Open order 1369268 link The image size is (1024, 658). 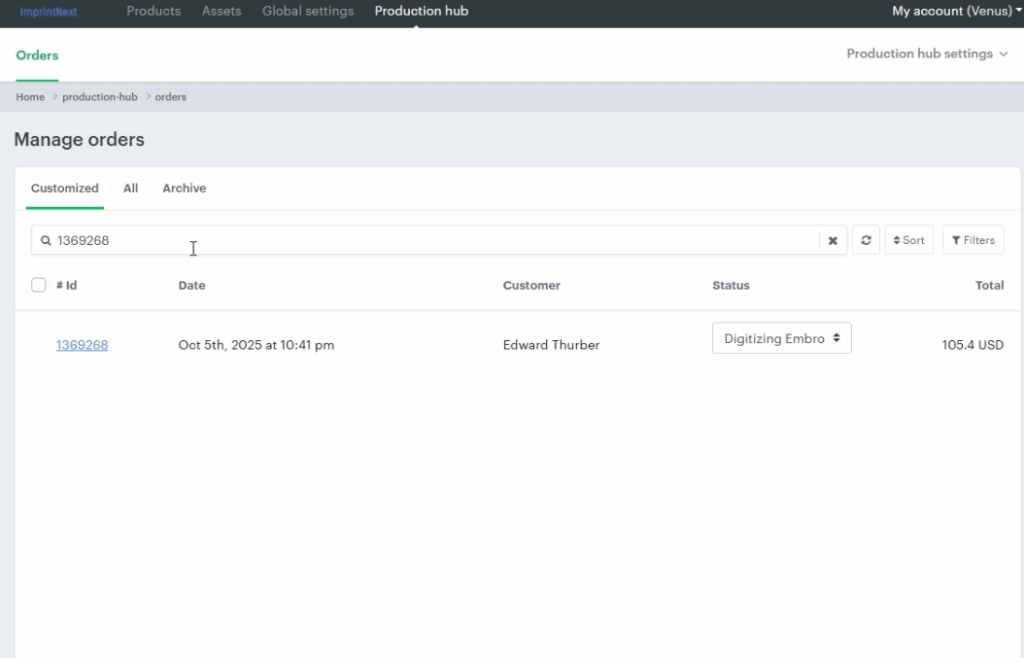[x=82, y=345]
